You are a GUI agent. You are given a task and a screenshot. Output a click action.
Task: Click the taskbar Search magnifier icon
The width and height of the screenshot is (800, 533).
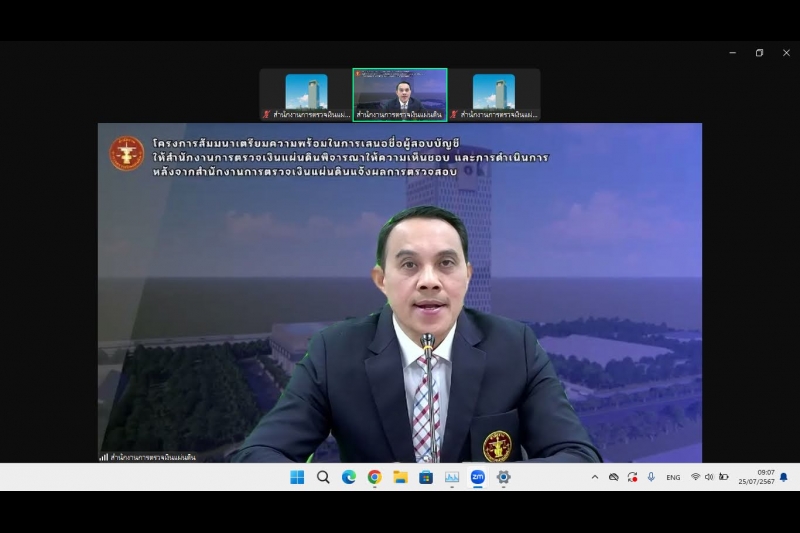(323, 477)
